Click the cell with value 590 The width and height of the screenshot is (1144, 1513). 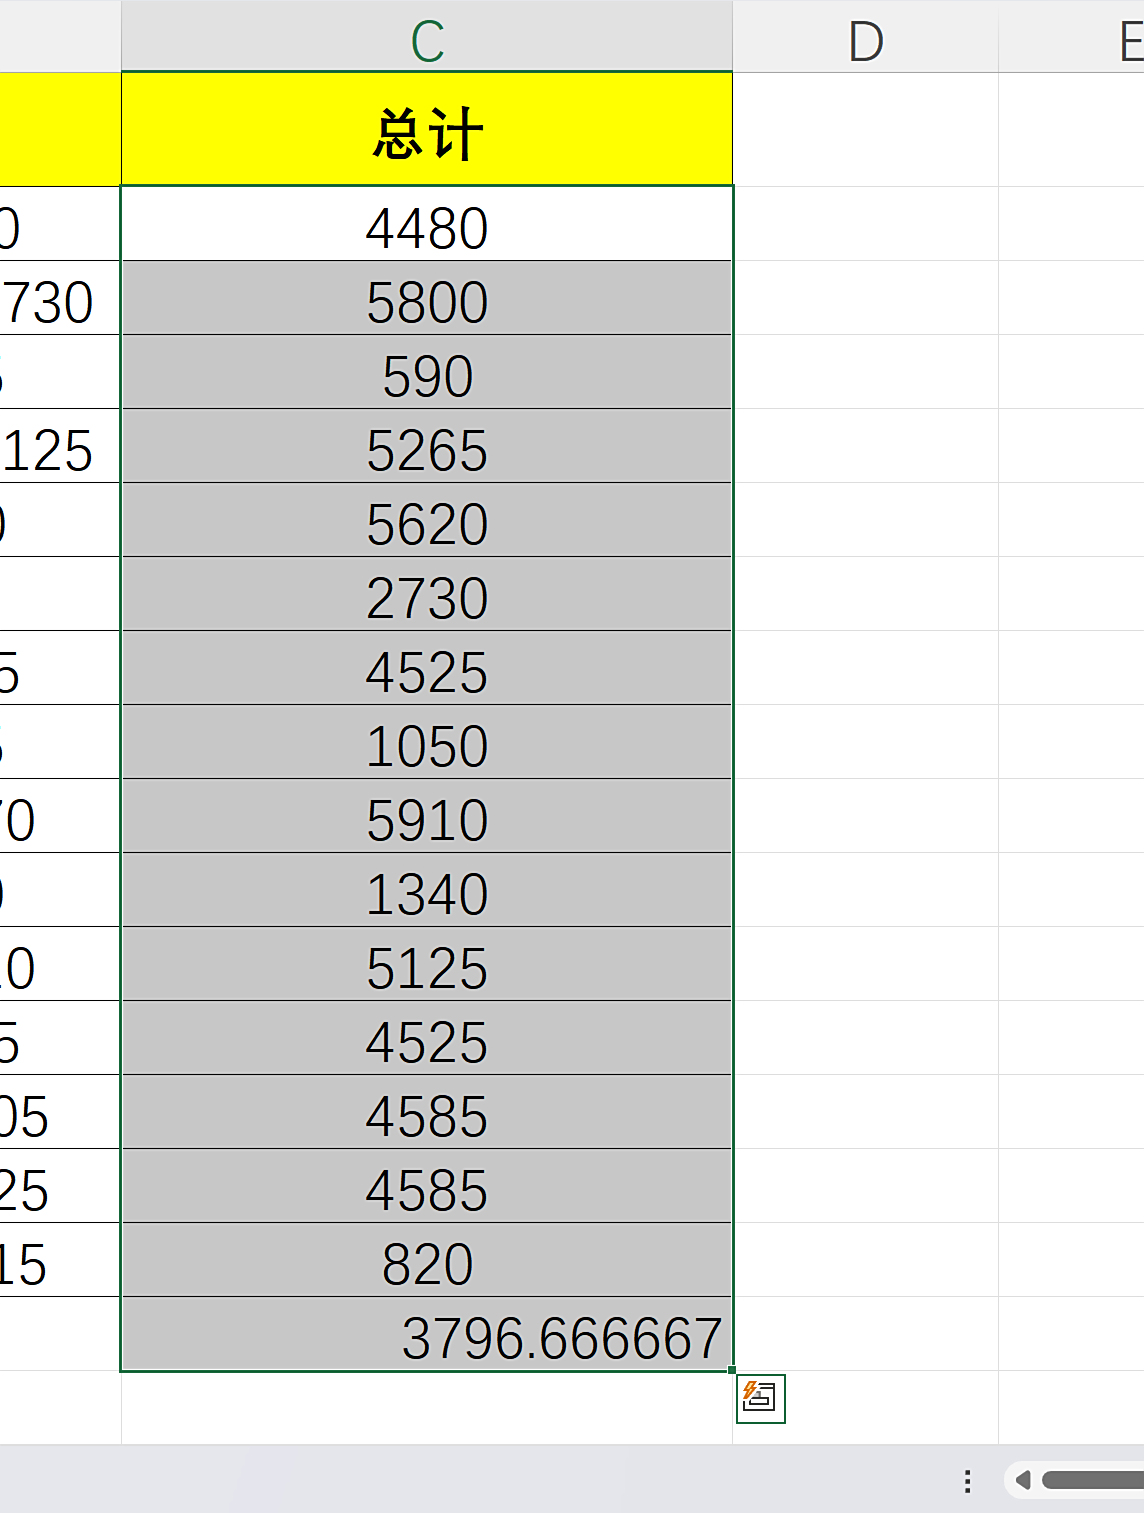point(427,374)
